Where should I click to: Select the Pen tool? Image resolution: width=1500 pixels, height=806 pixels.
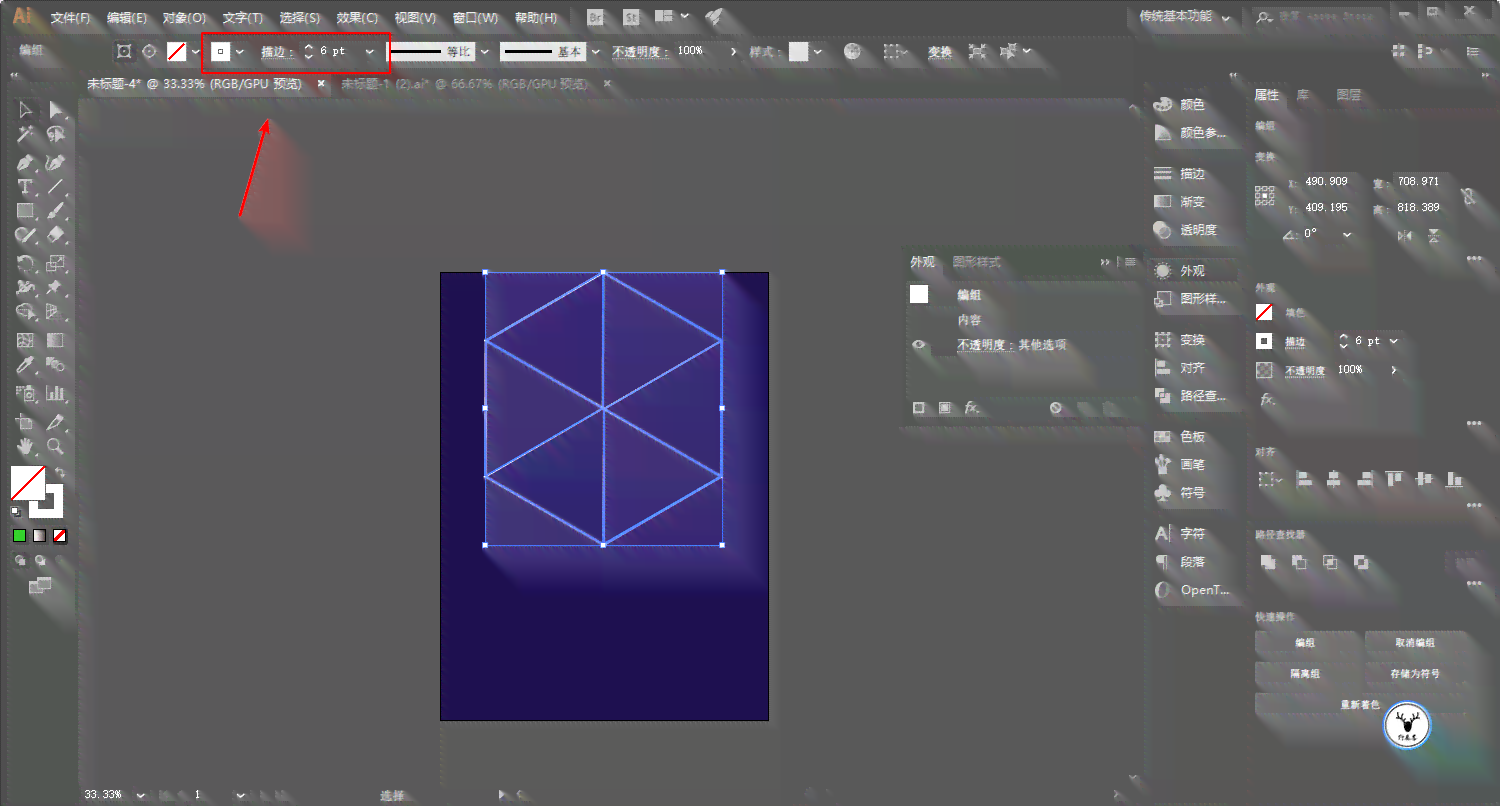[x=26, y=162]
